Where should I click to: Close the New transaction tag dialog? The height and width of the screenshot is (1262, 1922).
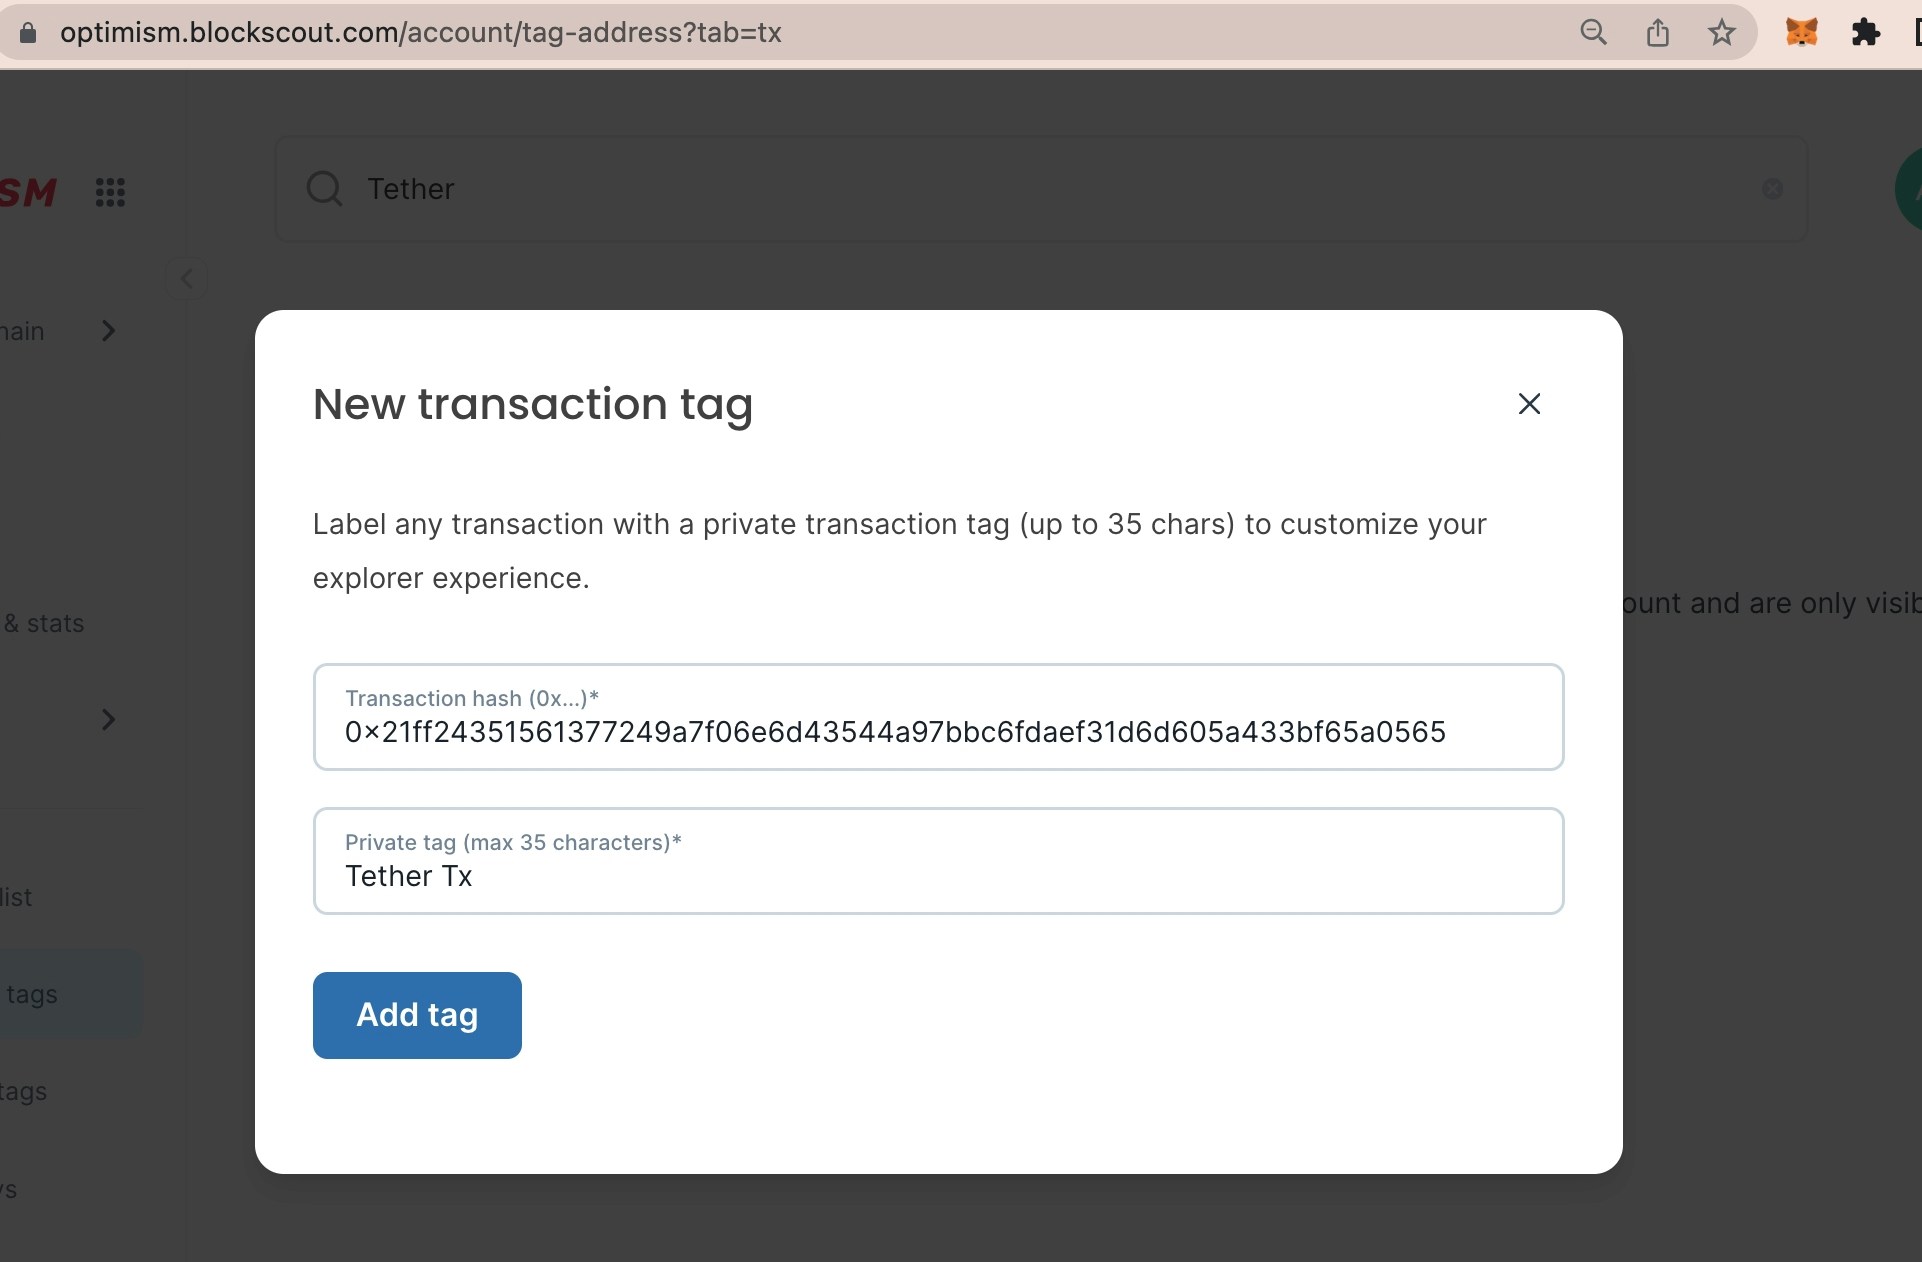tap(1529, 404)
